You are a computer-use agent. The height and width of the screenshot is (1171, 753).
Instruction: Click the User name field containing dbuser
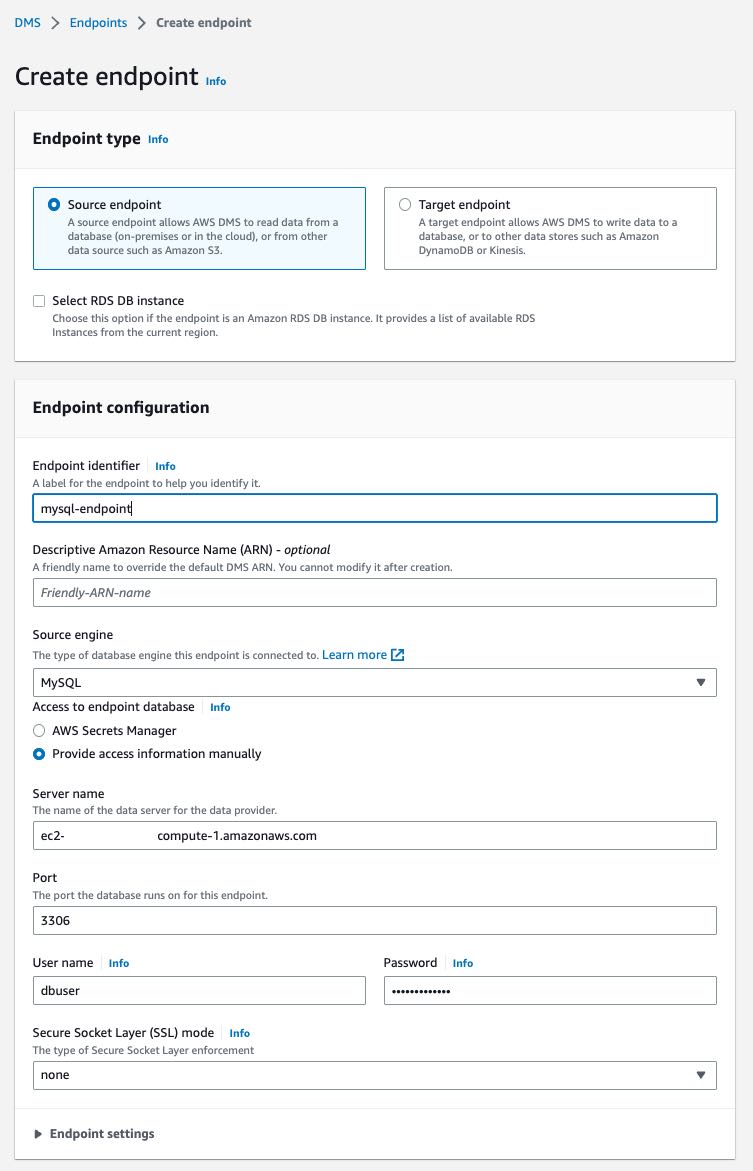pyautogui.click(x=199, y=990)
